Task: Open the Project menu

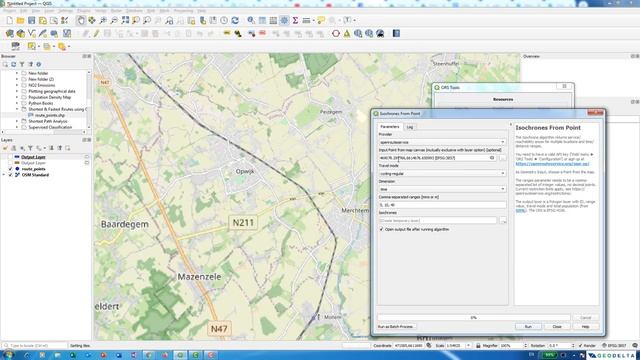Action: [x=9, y=11]
